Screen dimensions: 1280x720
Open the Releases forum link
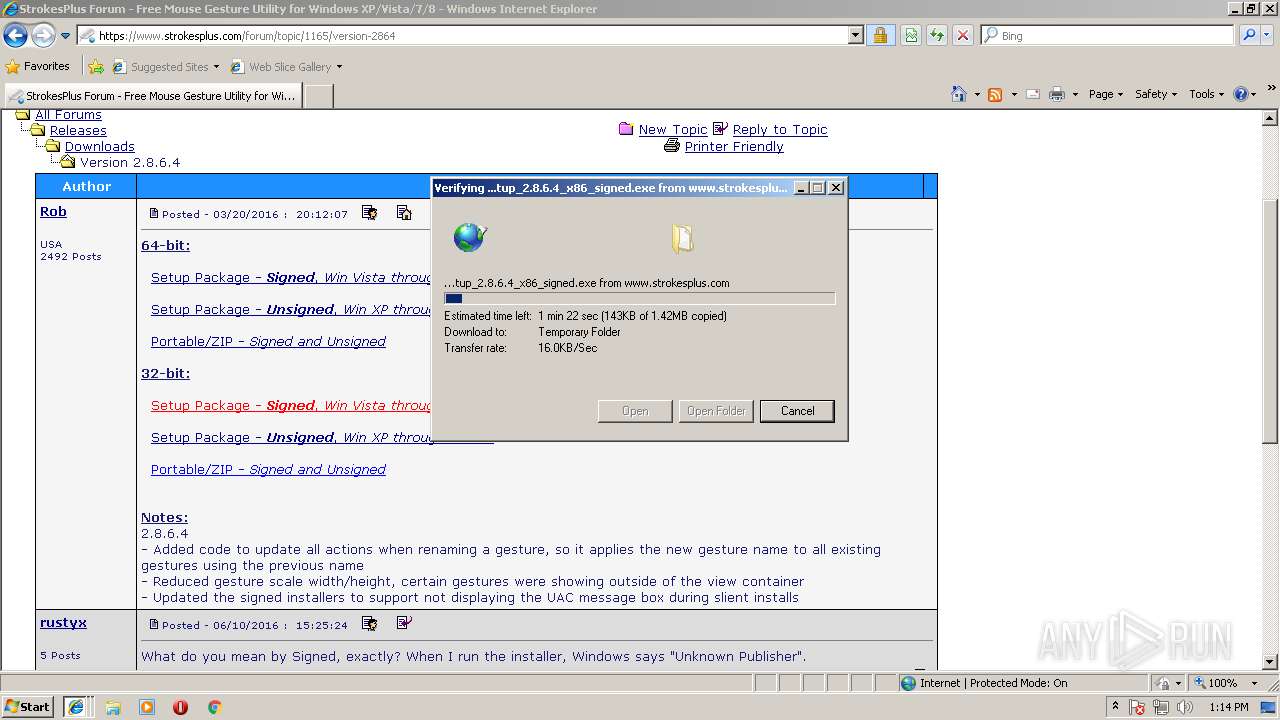point(78,131)
